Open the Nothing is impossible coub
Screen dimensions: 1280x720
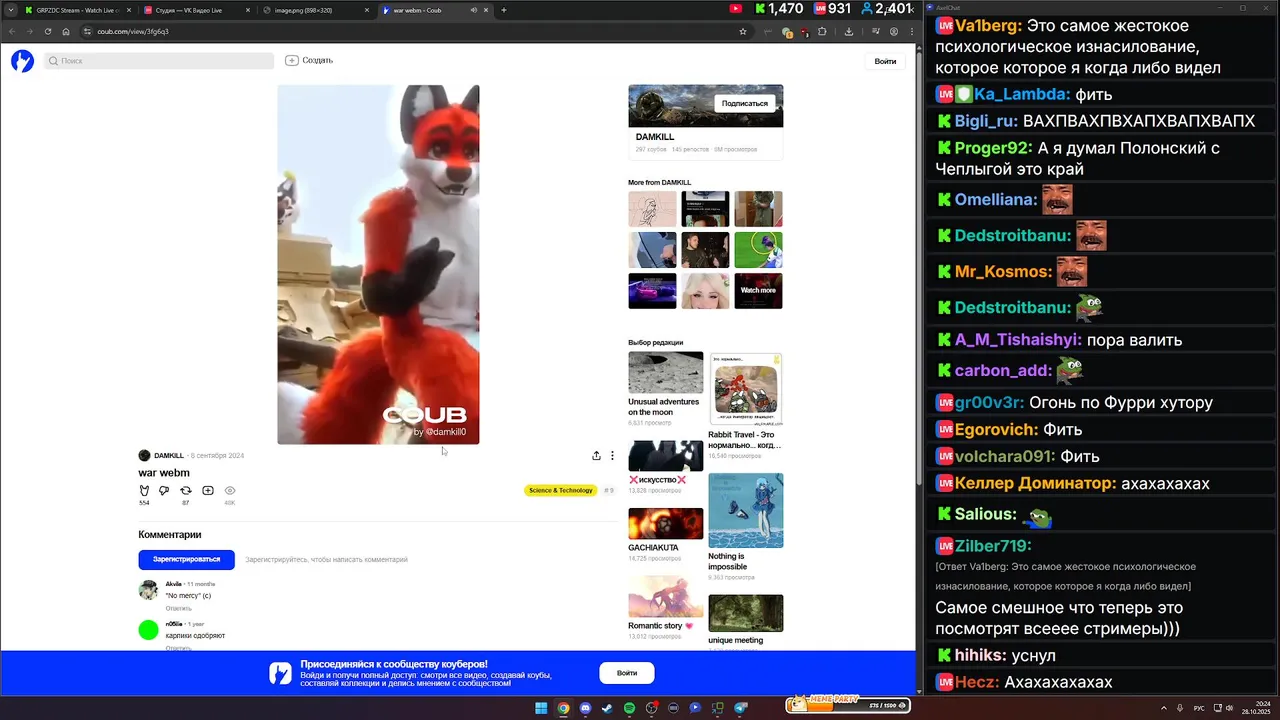746,510
